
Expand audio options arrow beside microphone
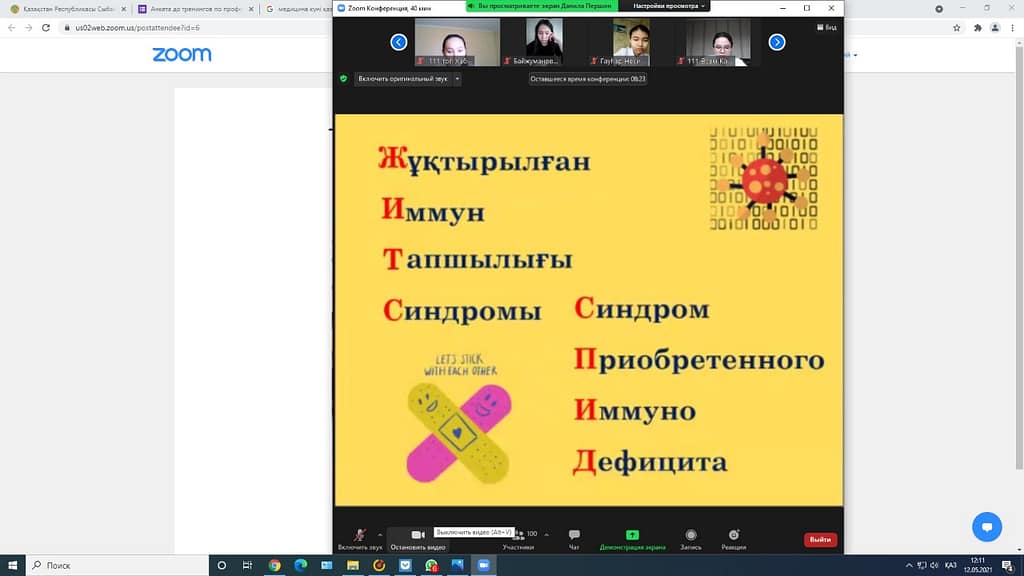(x=379, y=534)
